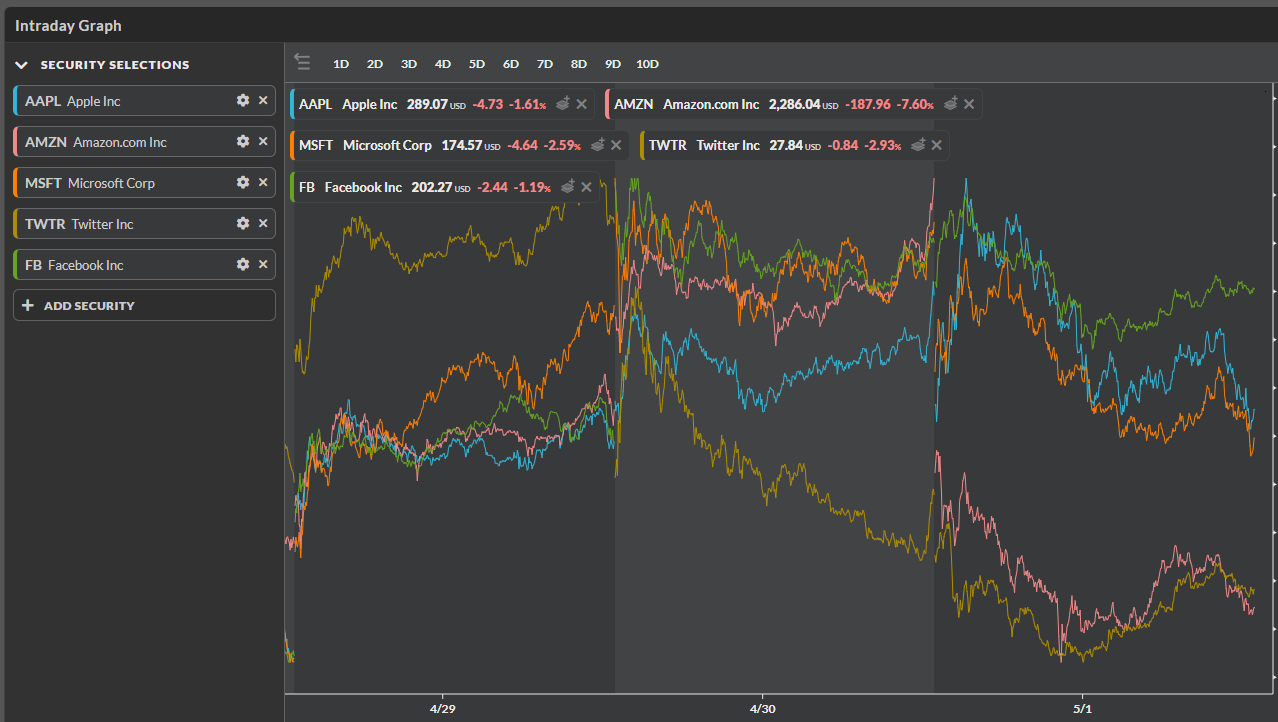1278x722 pixels.
Task: Open settings gear for AAPL Apple Inc
Action: tap(242, 100)
